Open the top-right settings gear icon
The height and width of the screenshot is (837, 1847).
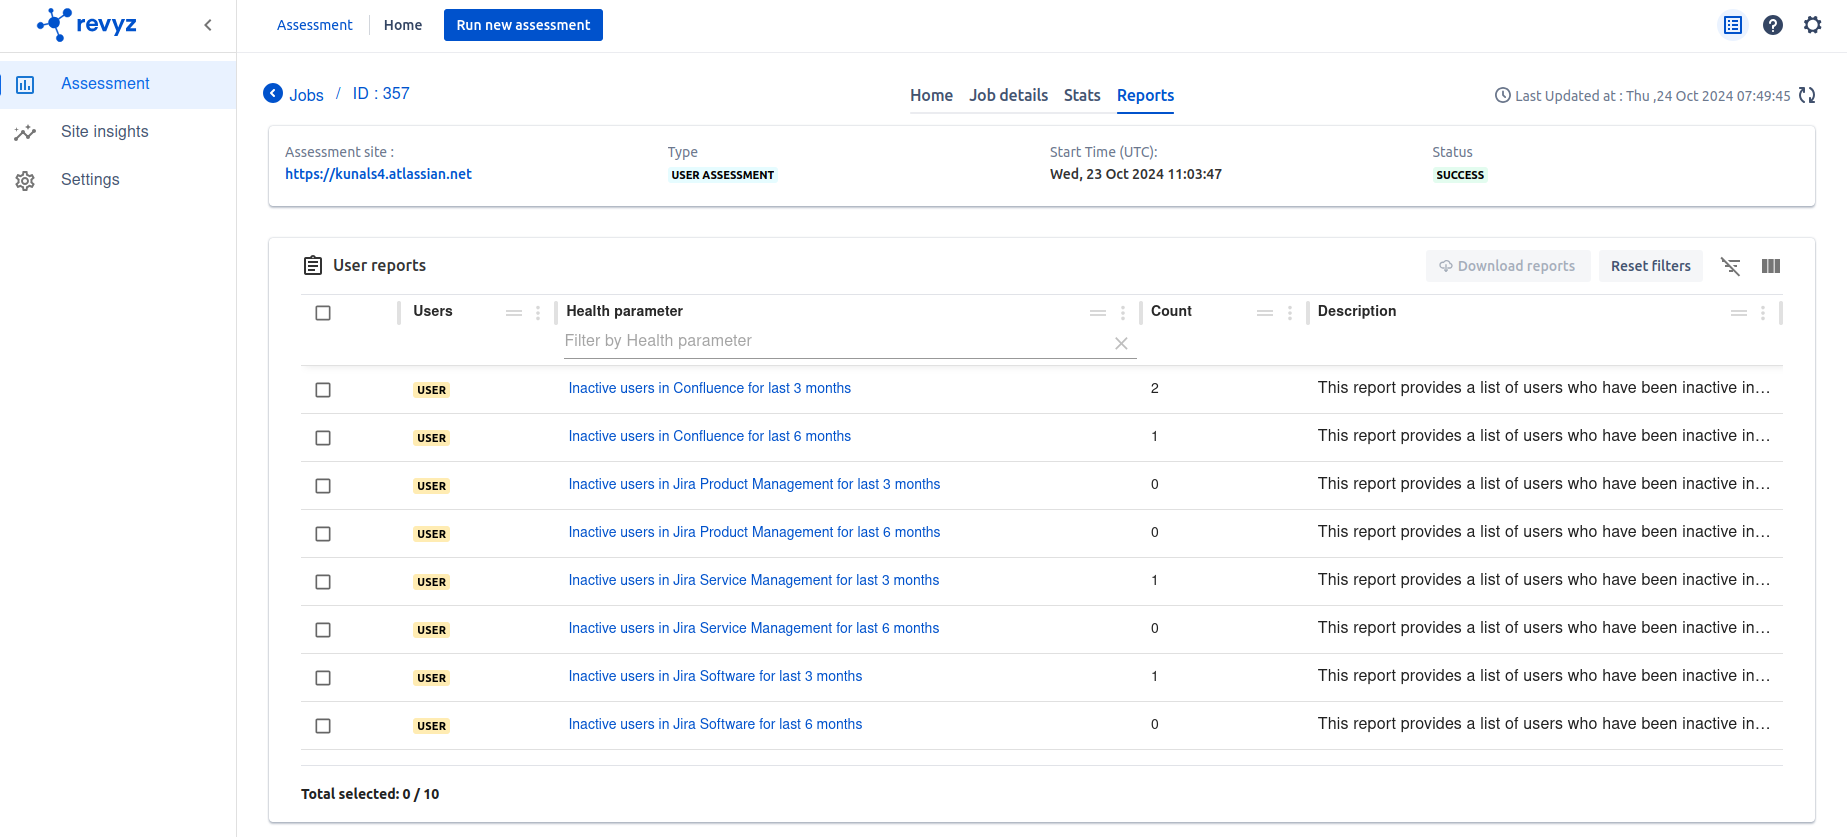1813,25
